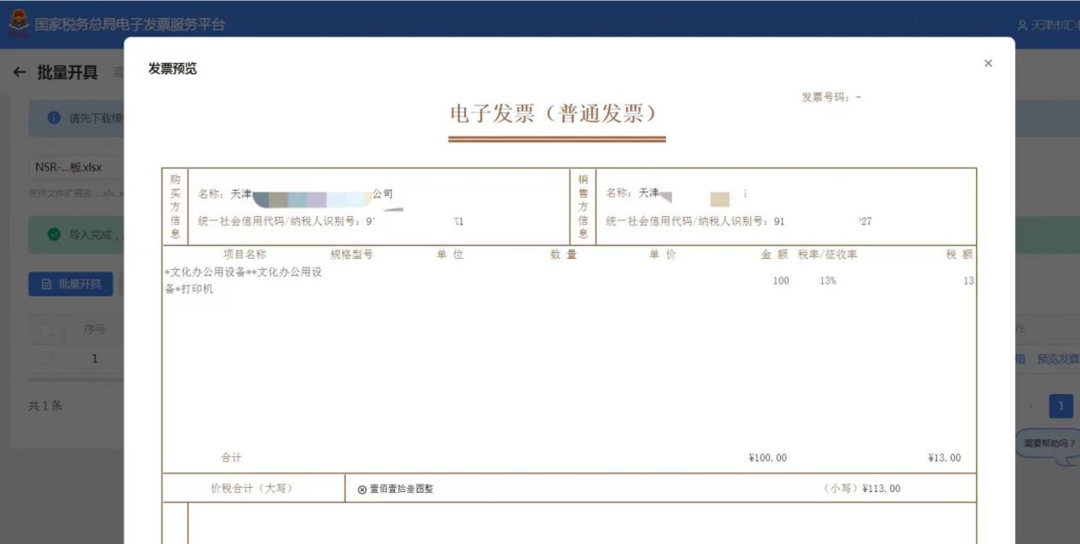Close the 发票预览 invoice preview dialog
This screenshot has width=1080, height=544.
[988, 63]
